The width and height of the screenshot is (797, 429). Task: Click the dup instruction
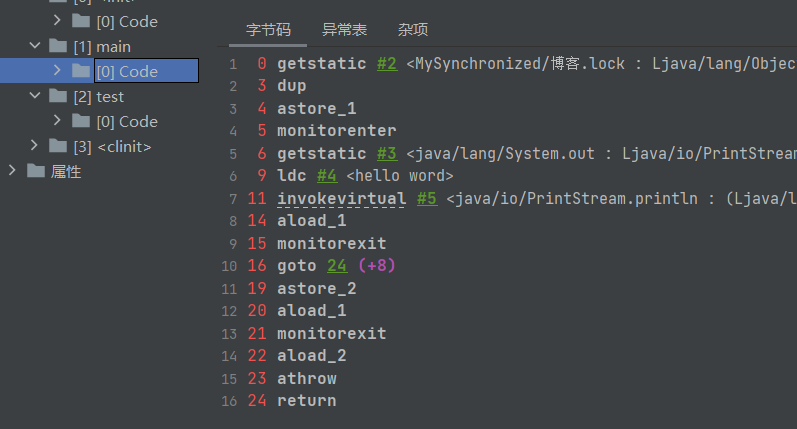(x=292, y=86)
